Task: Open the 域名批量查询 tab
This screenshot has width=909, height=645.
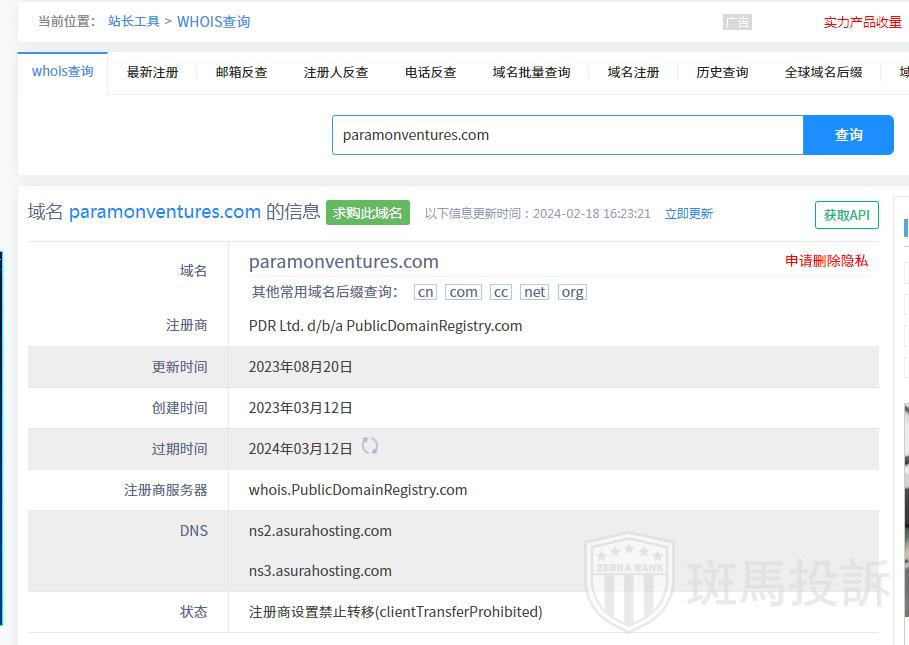Action: pyautogui.click(x=531, y=72)
